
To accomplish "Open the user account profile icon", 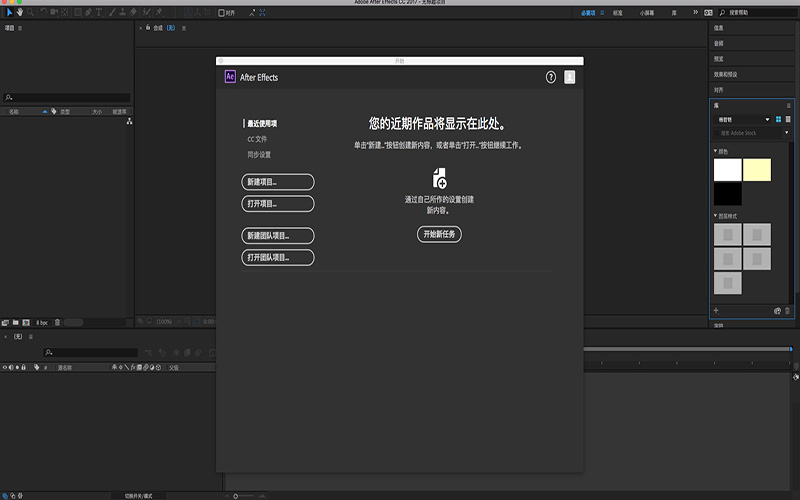I will 569,77.
